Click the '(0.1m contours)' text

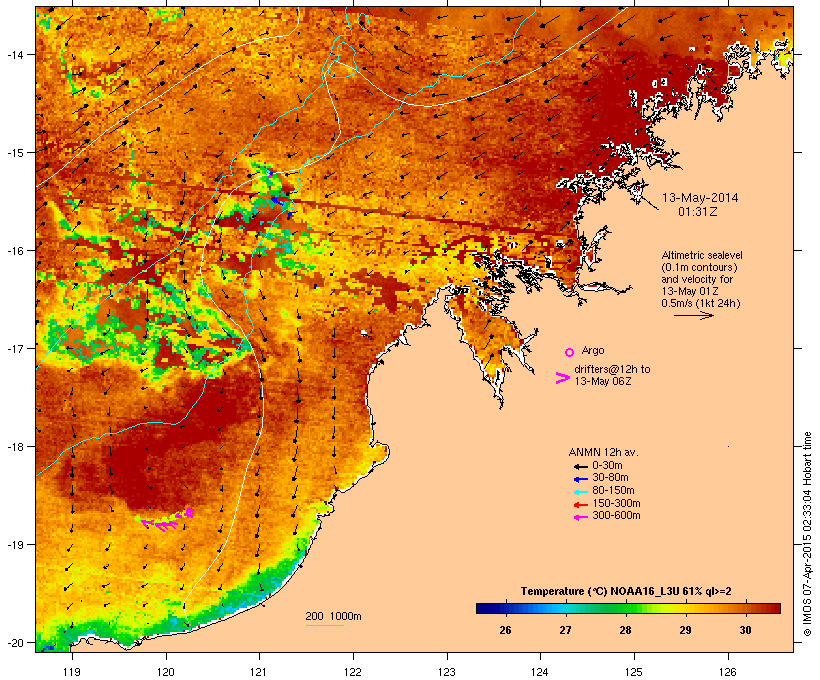[699, 267]
